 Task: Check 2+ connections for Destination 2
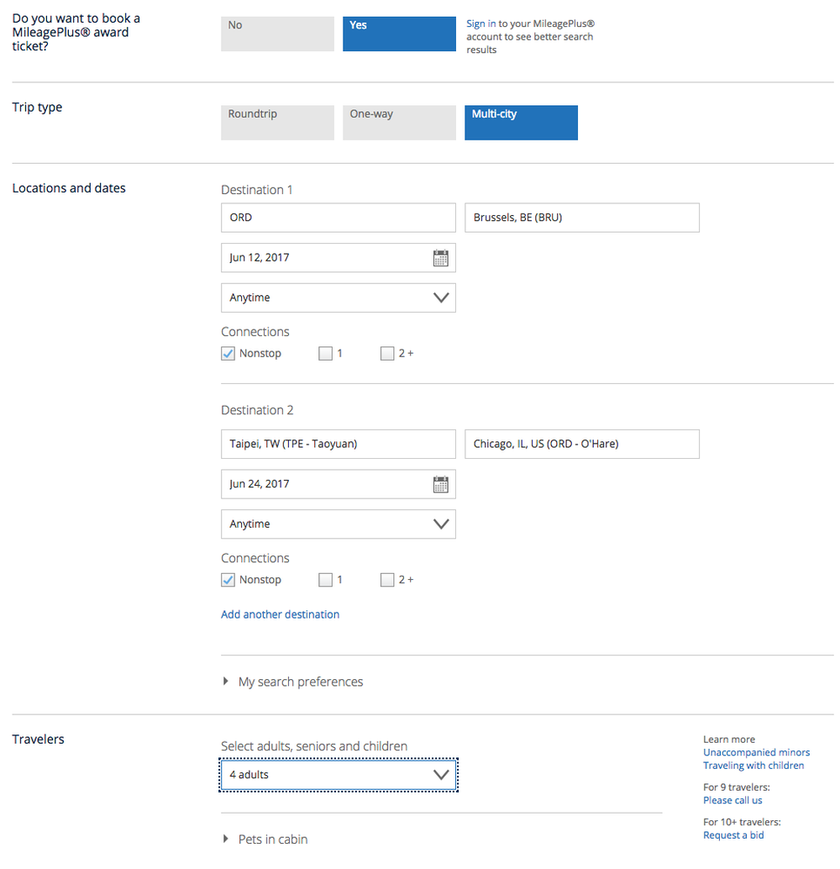pos(387,580)
